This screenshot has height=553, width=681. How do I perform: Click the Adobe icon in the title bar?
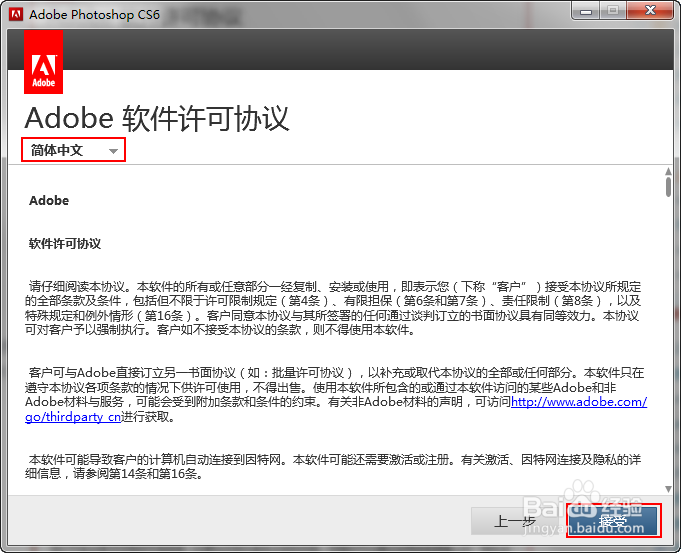point(17,14)
